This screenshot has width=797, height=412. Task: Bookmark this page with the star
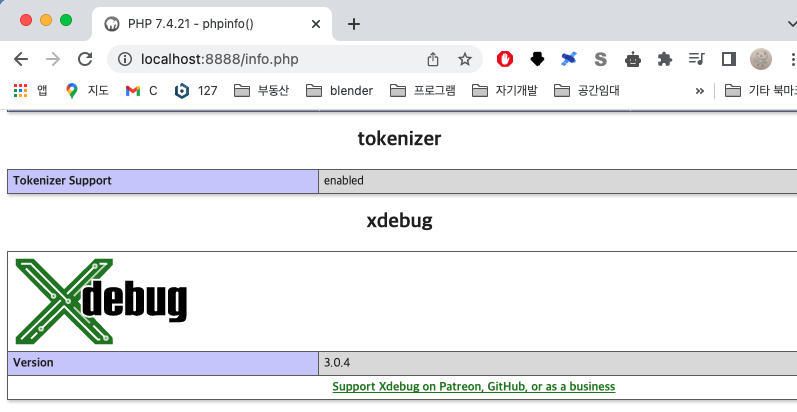(465, 59)
